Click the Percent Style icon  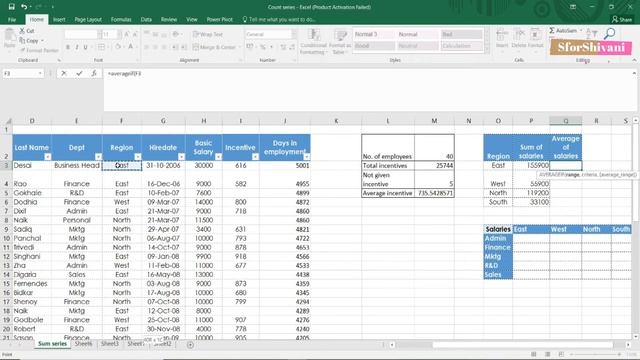(x=263, y=47)
